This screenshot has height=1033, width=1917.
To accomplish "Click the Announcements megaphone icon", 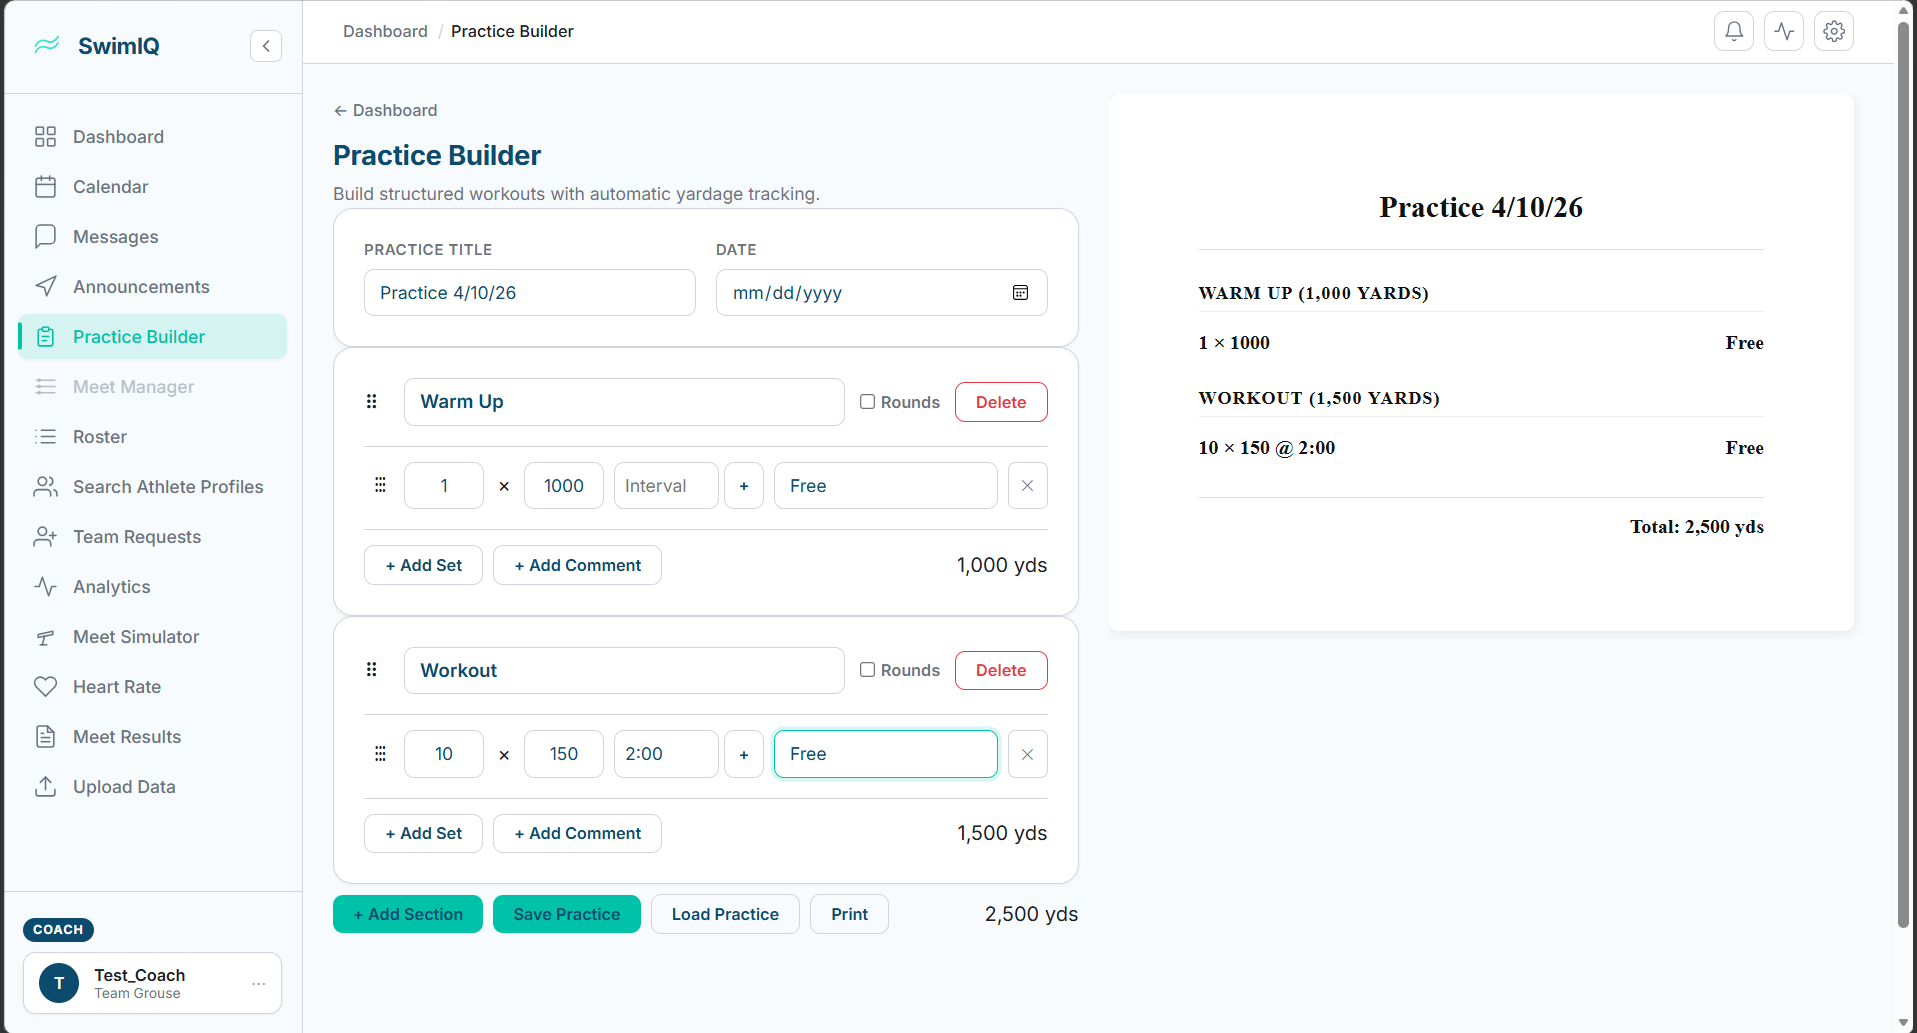I will pos(46,286).
